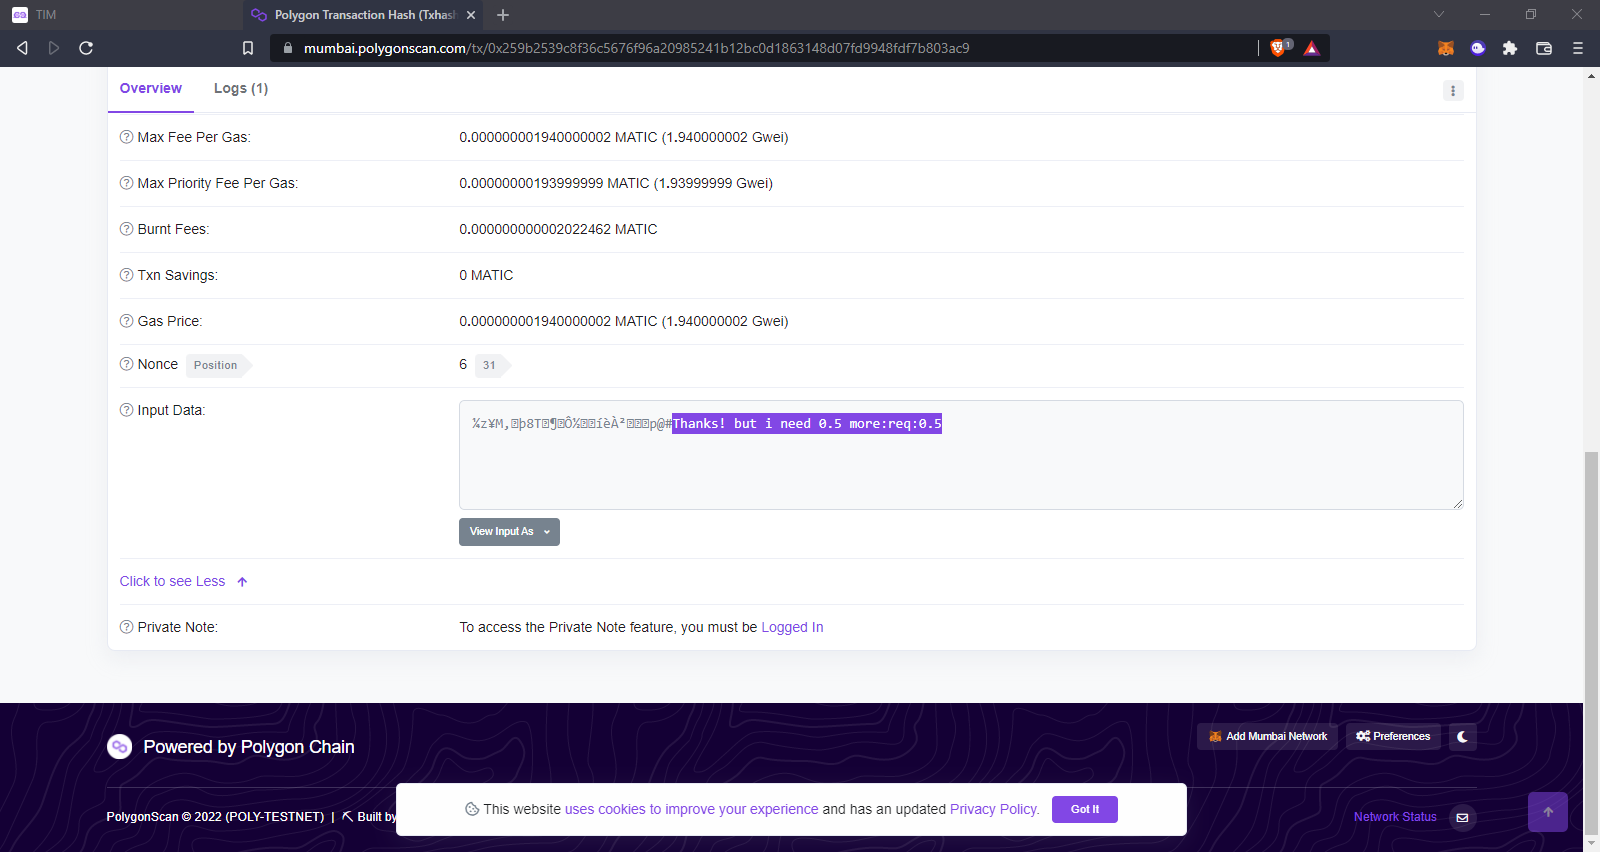The width and height of the screenshot is (1600, 852).
Task: Open the three-dot options menu
Action: coord(1453,91)
